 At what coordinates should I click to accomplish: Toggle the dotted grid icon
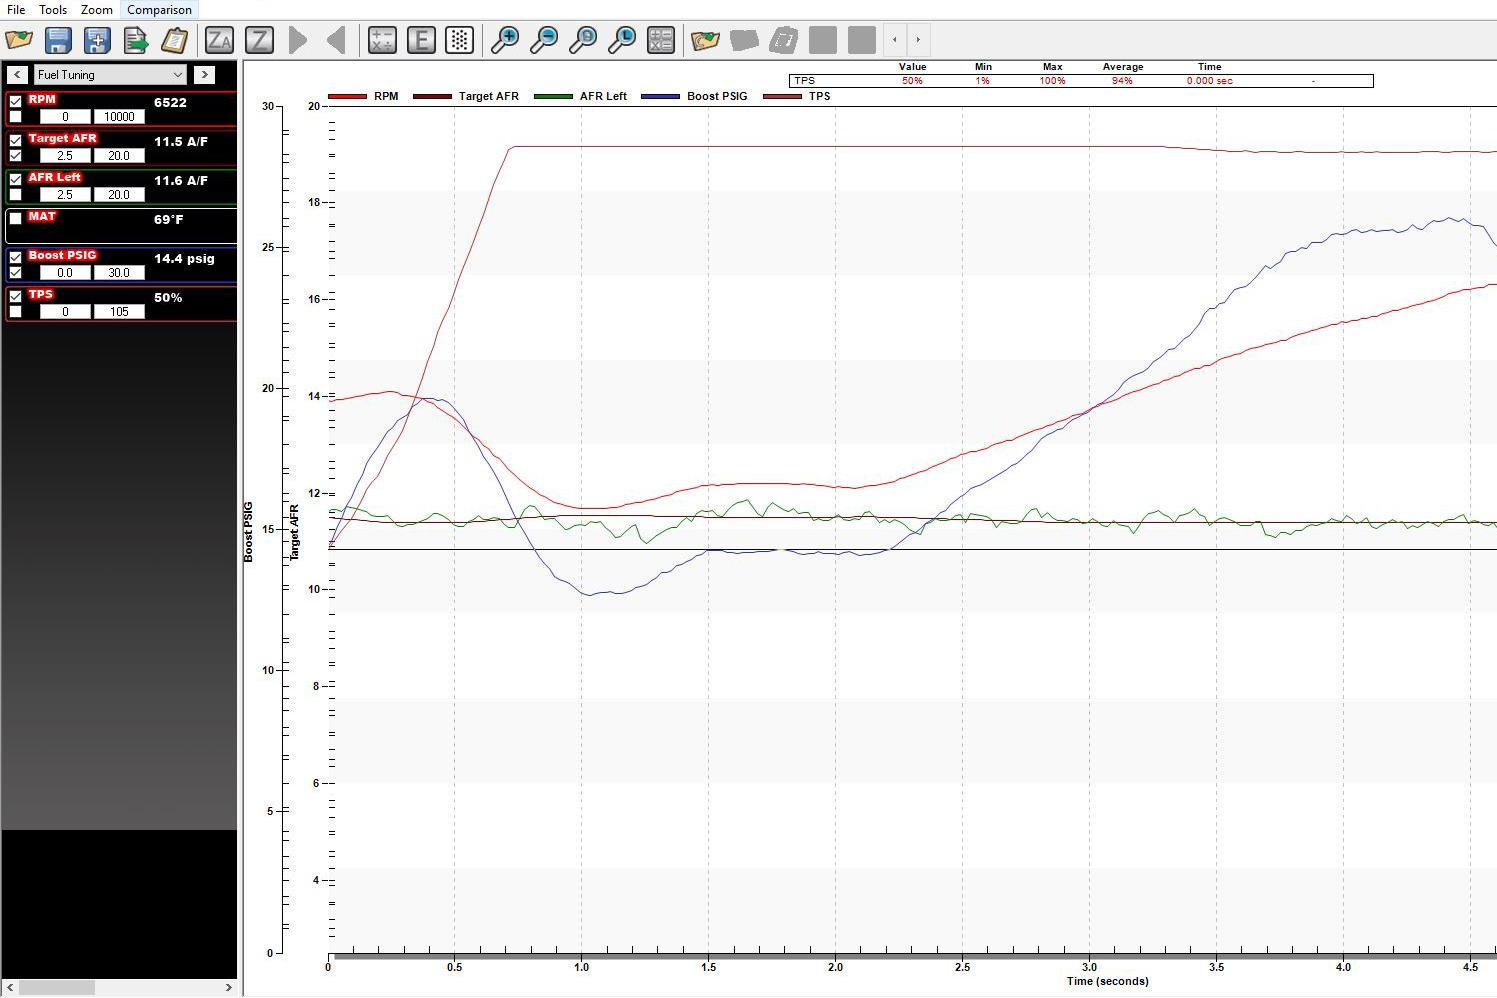[x=459, y=41]
